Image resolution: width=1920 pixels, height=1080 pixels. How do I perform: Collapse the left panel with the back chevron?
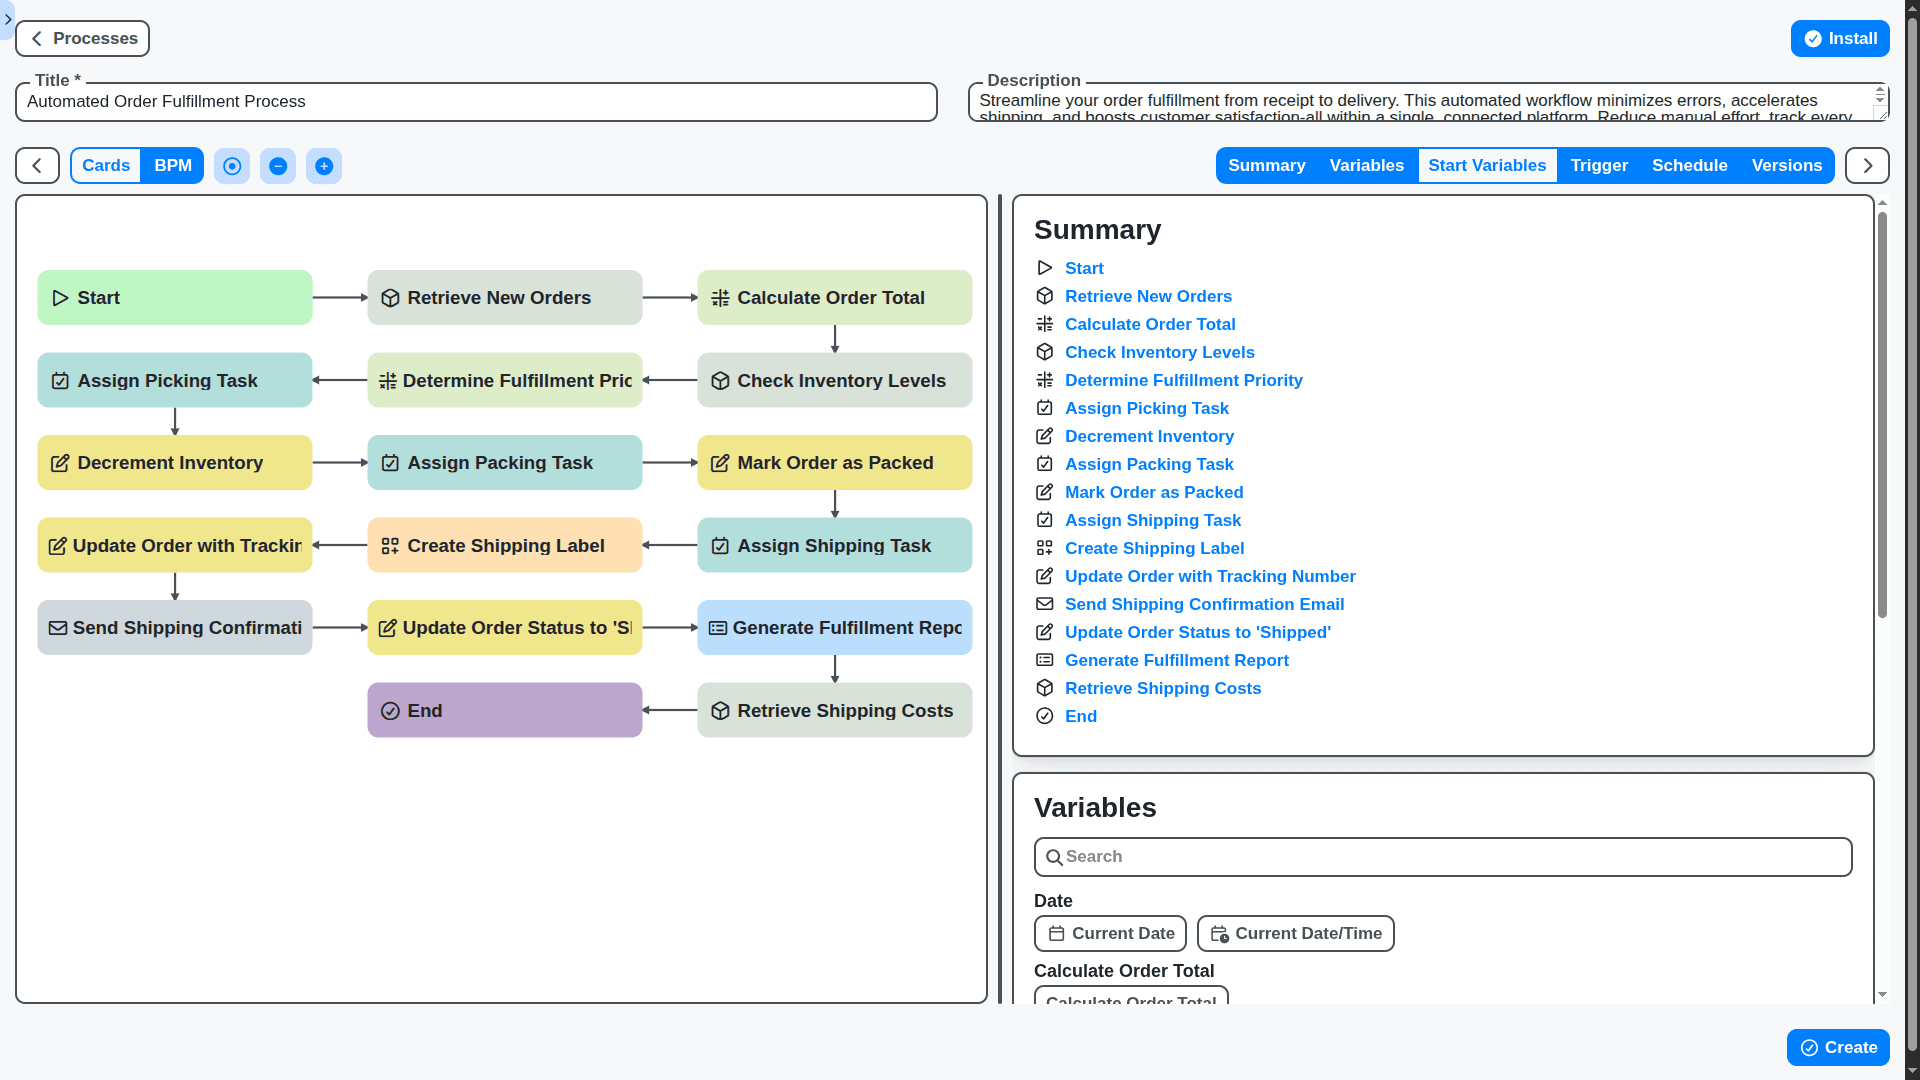point(35,165)
